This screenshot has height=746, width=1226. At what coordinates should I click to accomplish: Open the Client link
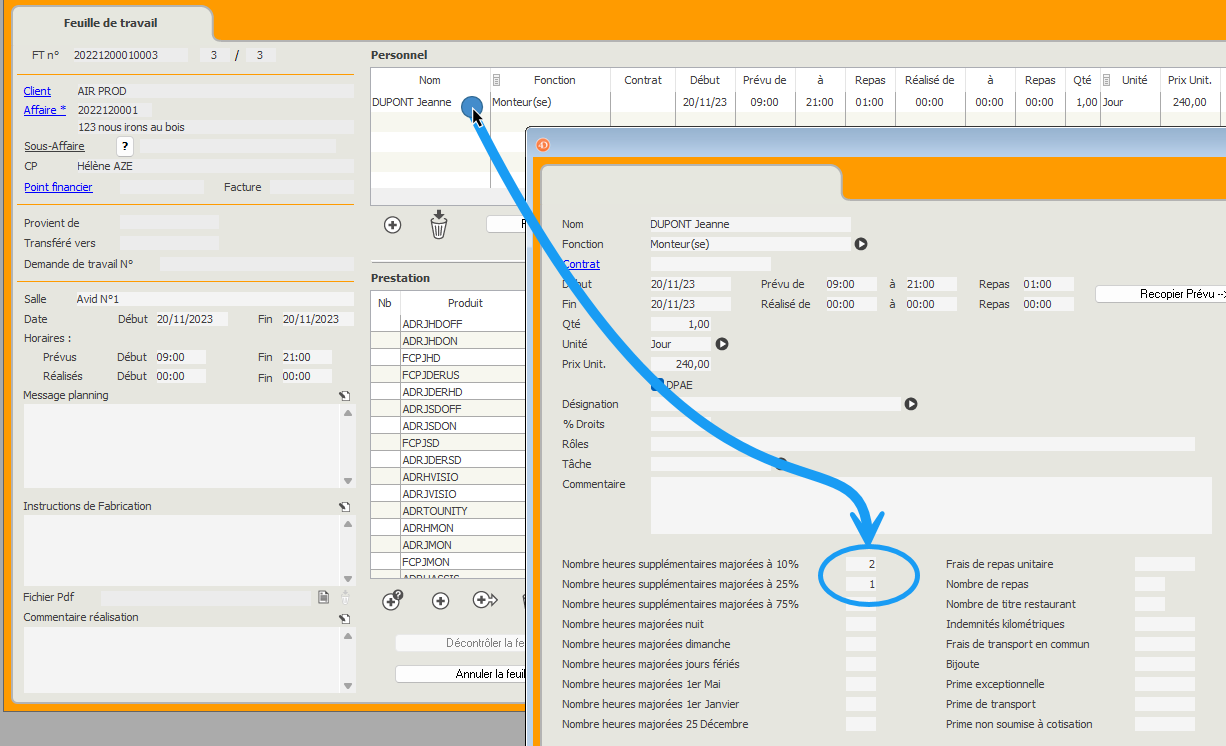click(x=37, y=91)
